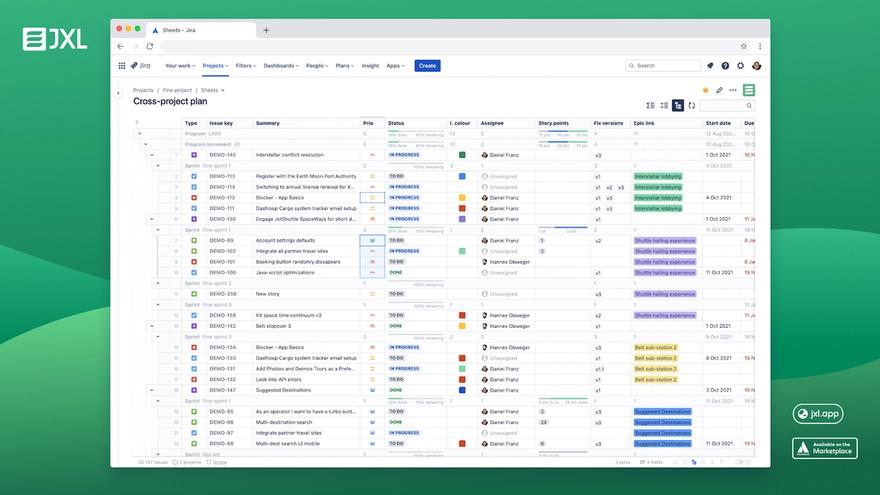
Task: Open the Fine project breadcrumb link
Action: click(x=177, y=90)
